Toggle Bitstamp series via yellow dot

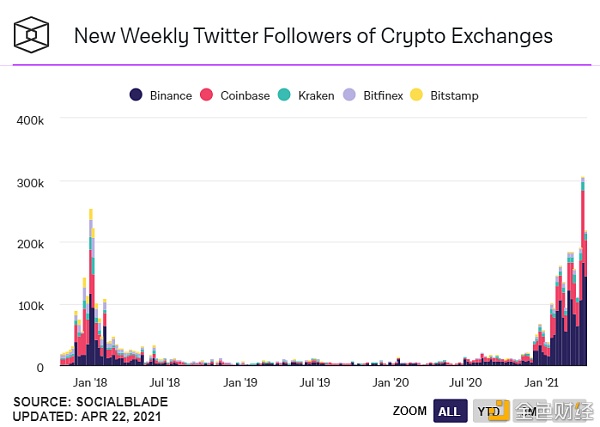(416, 95)
